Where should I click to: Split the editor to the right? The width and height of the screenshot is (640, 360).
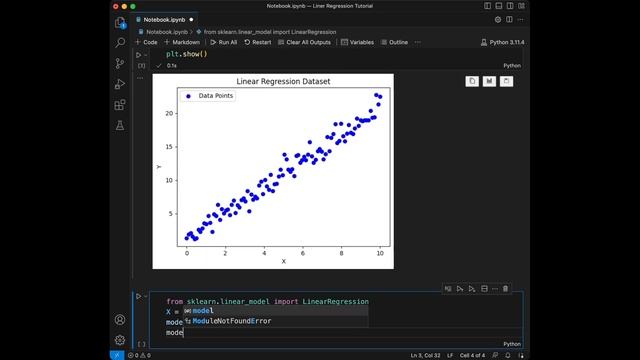coord(509,20)
